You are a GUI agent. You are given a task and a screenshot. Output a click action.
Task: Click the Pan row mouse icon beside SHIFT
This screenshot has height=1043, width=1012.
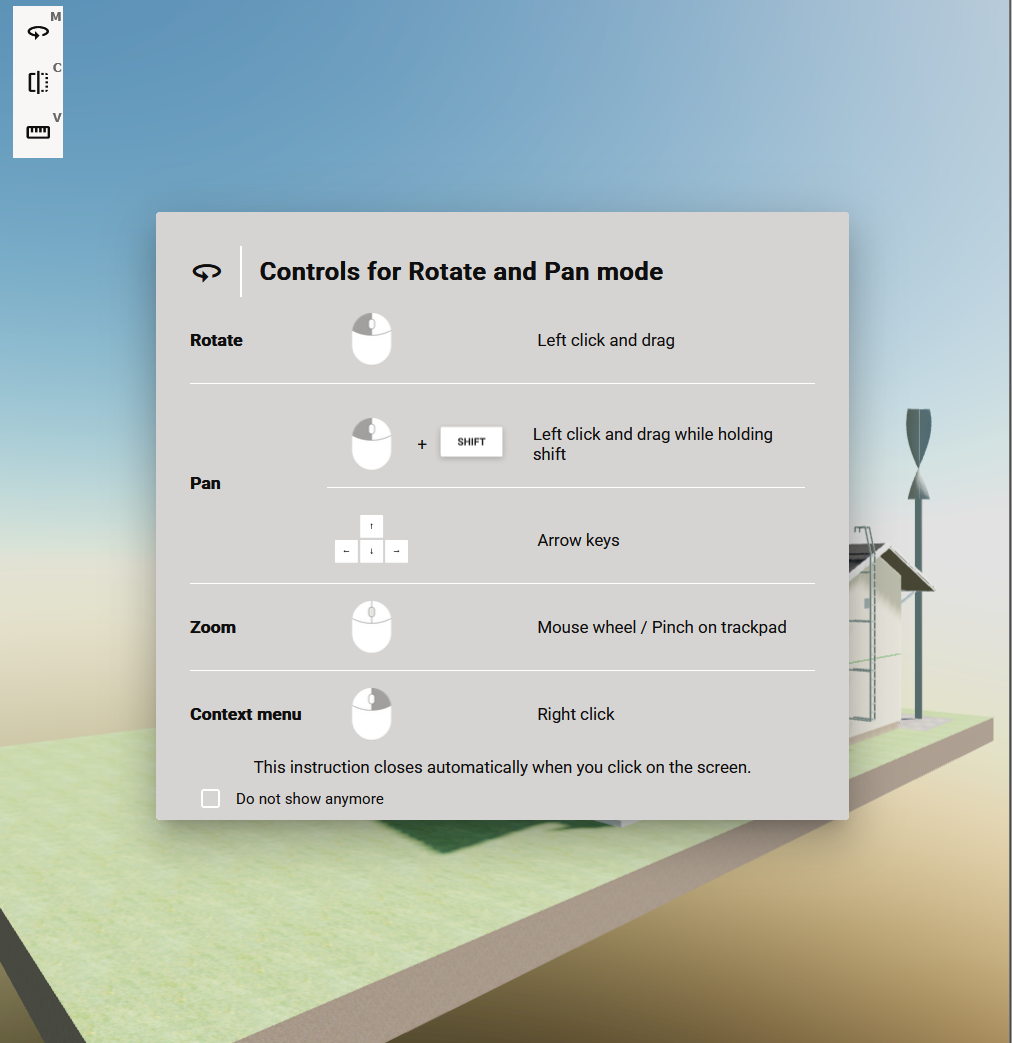[x=371, y=444]
